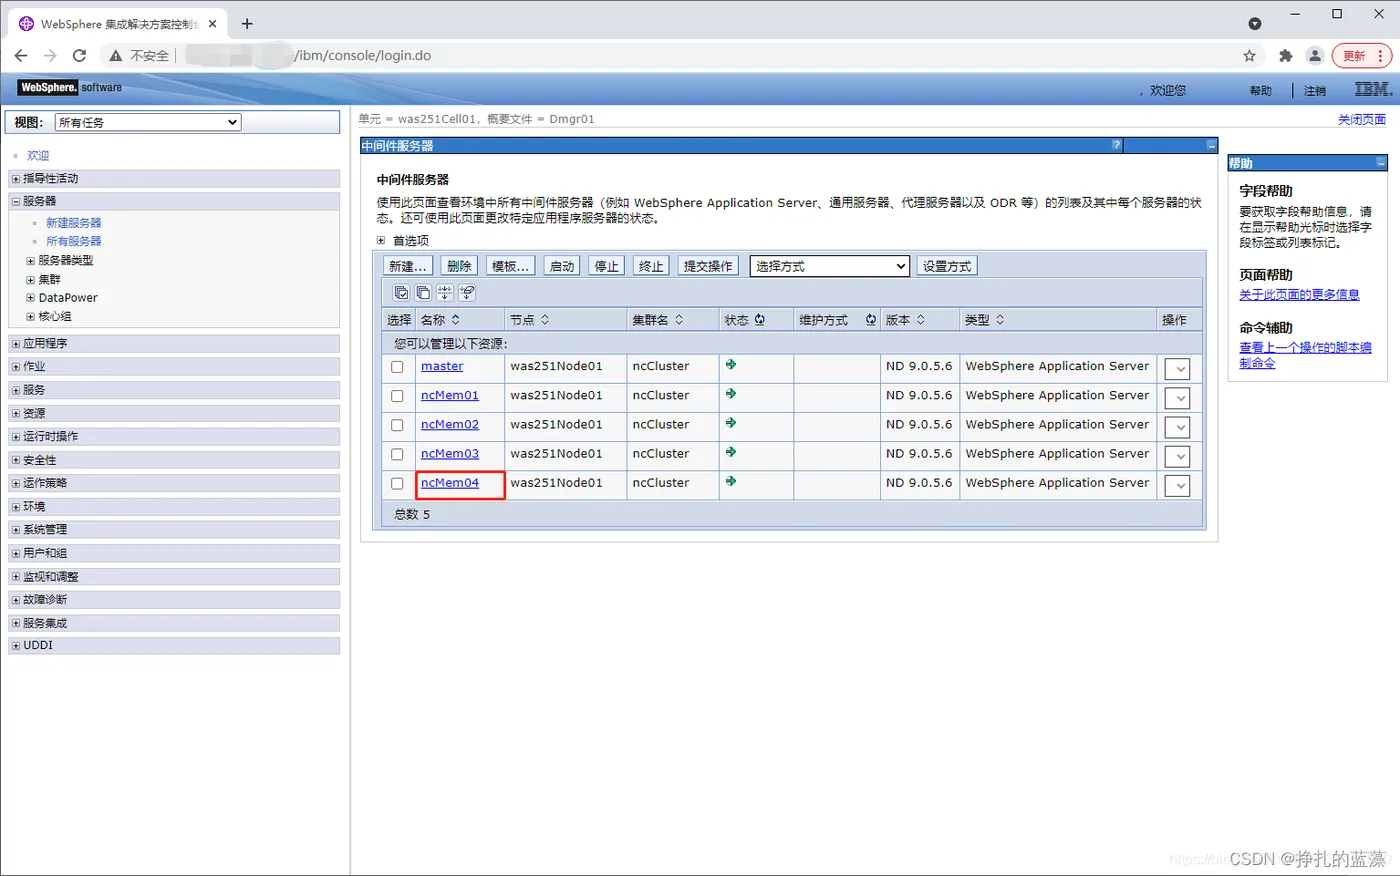Image resolution: width=1400 pixels, height=876 pixels.
Task: Click the 停止 button
Action: tap(607, 266)
